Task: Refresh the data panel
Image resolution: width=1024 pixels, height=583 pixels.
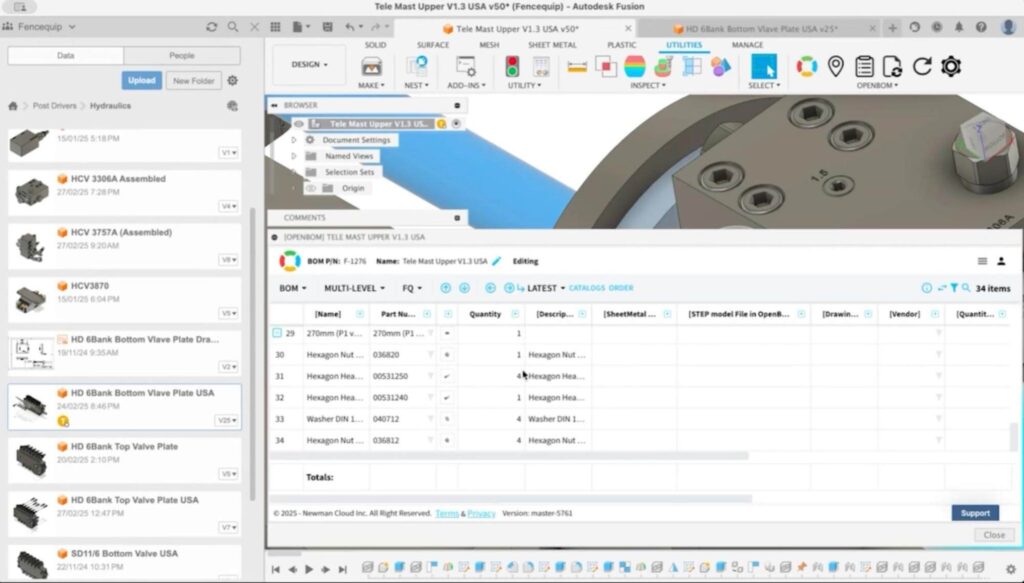Action: 211,27
